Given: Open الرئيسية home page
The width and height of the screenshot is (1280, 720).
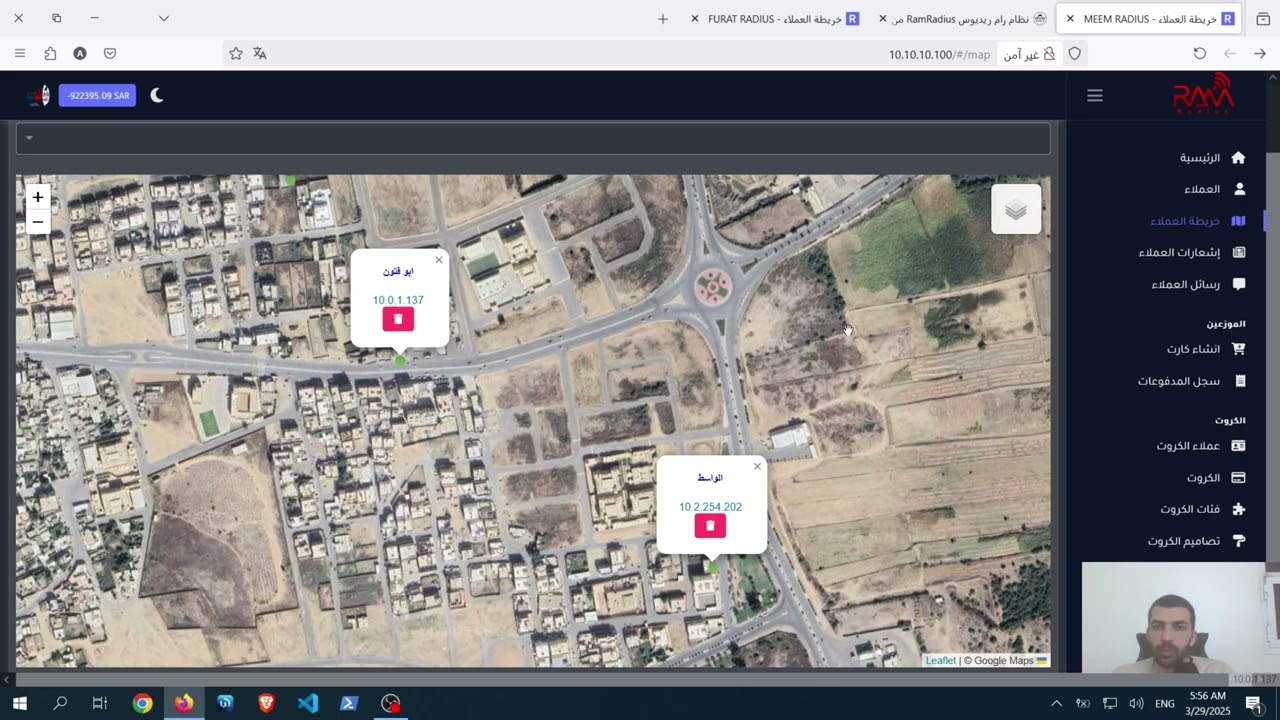Looking at the screenshot, I should 1211,158.
